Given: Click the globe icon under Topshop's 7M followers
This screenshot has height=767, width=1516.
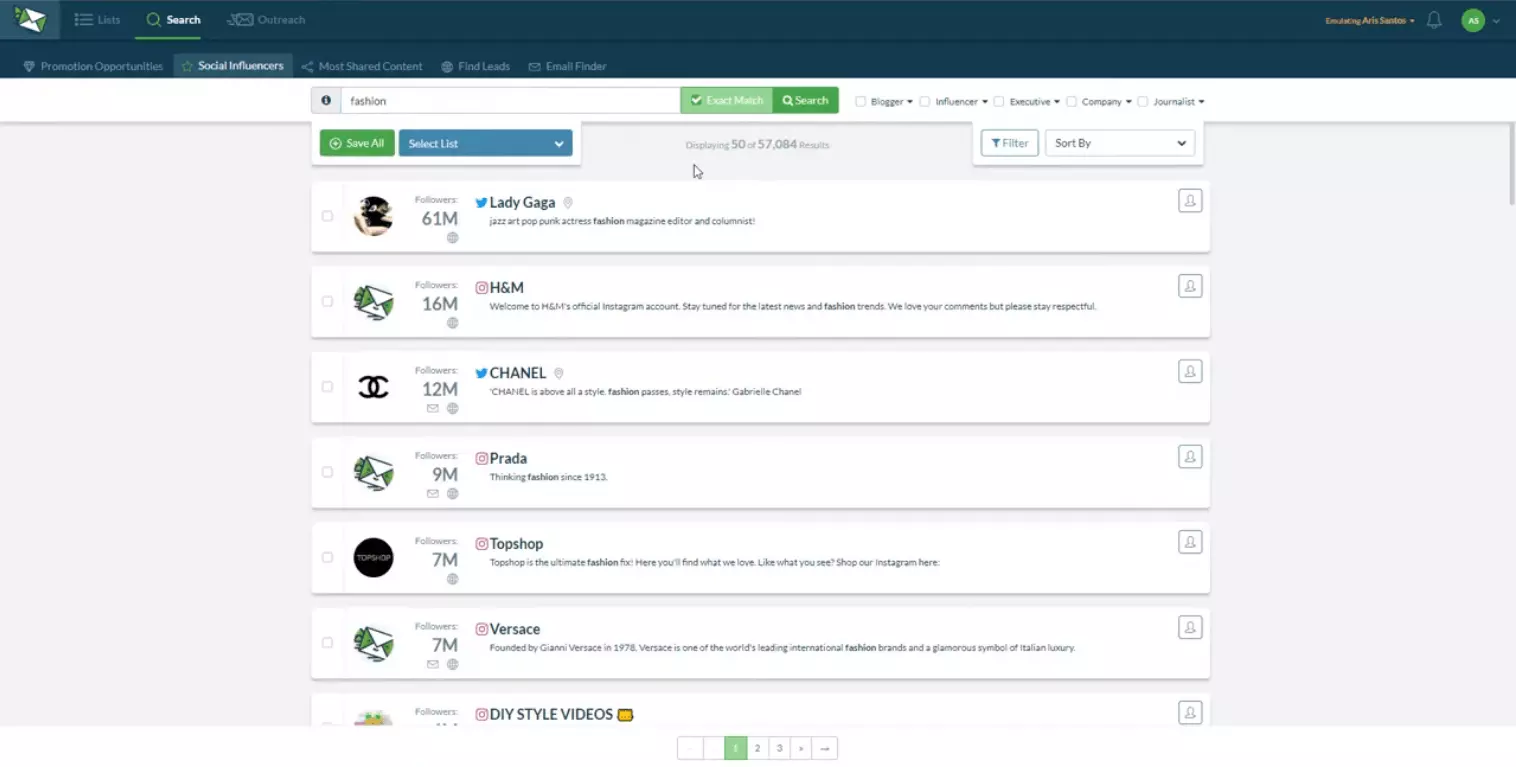Looking at the screenshot, I should click(452, 579).
